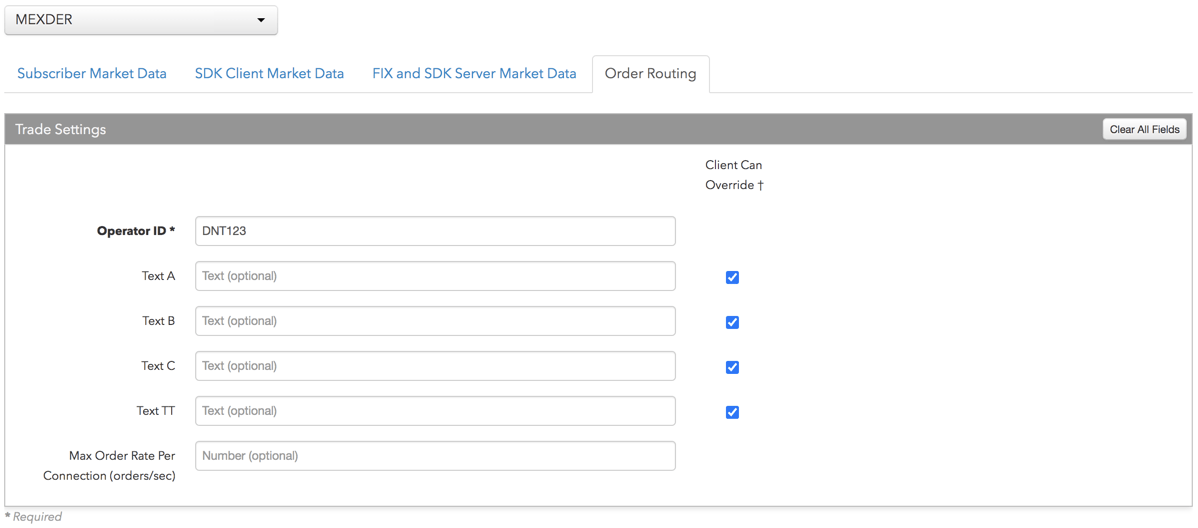The image size is (1198, 528).
Task: Click the Text A label
Action: pyautogui.click(x=158, y=276)
